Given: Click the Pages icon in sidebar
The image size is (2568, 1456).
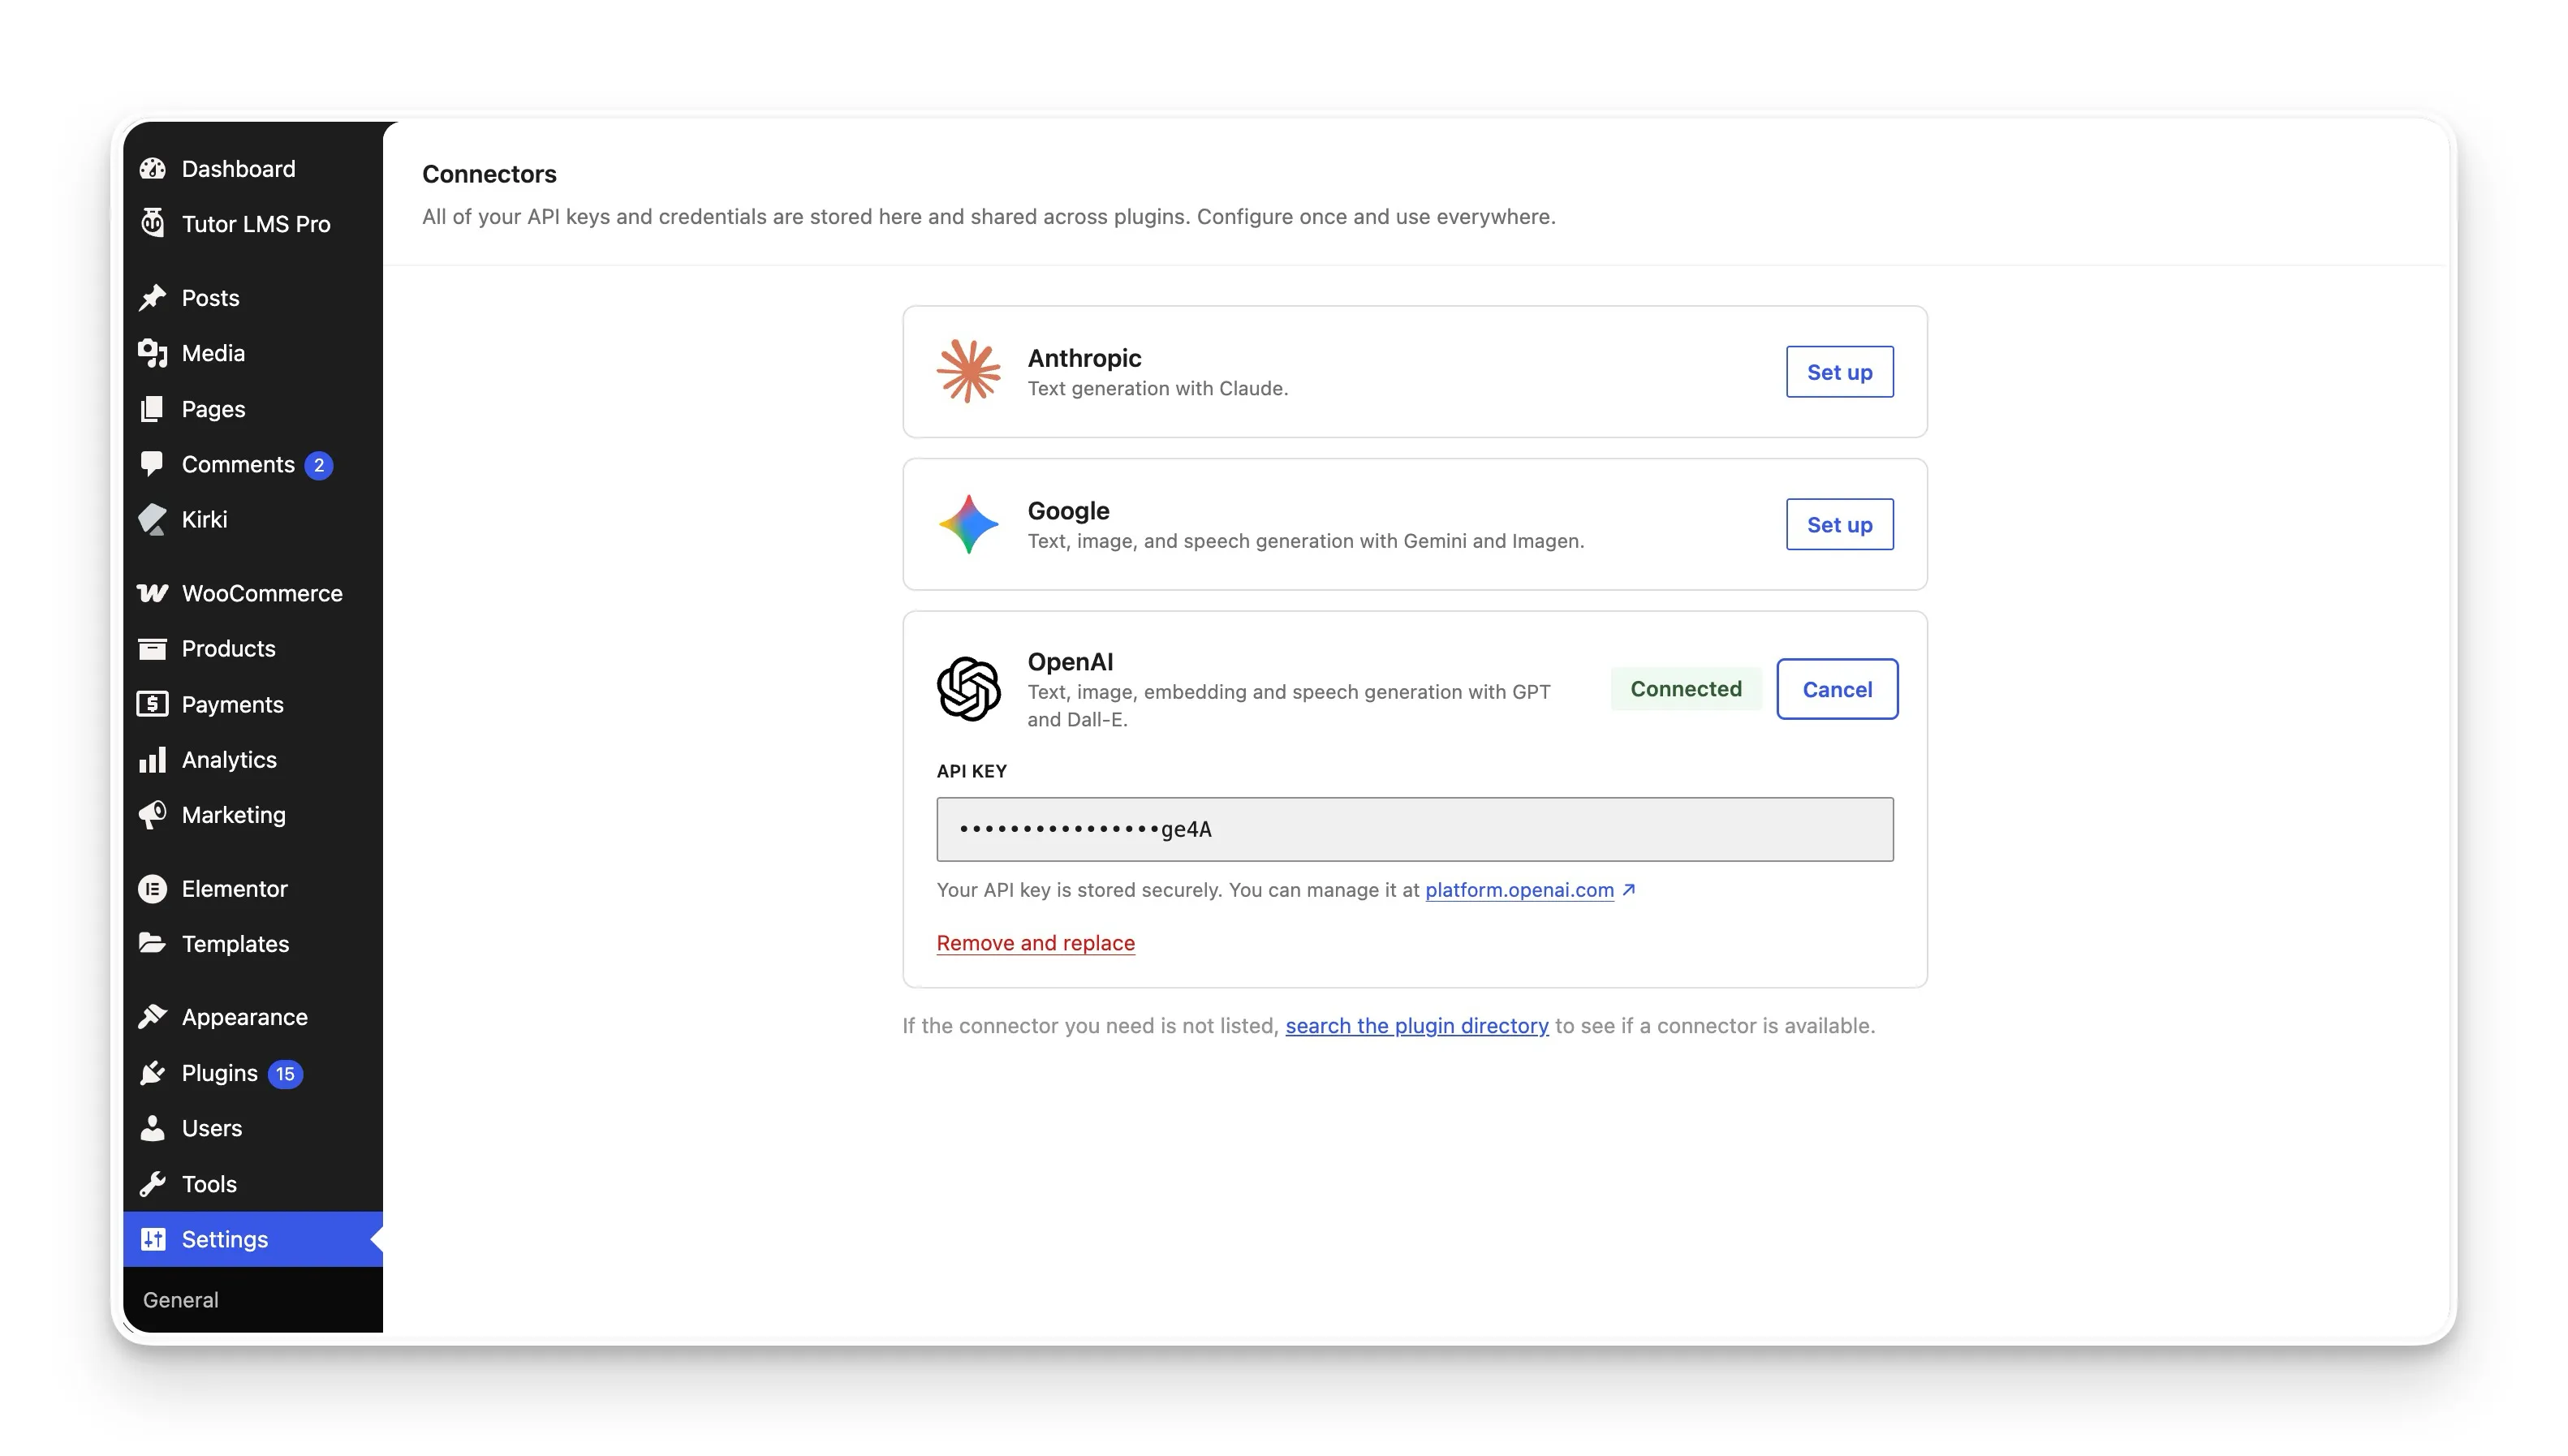Looking at the screenshot, I should click(152, 409).
